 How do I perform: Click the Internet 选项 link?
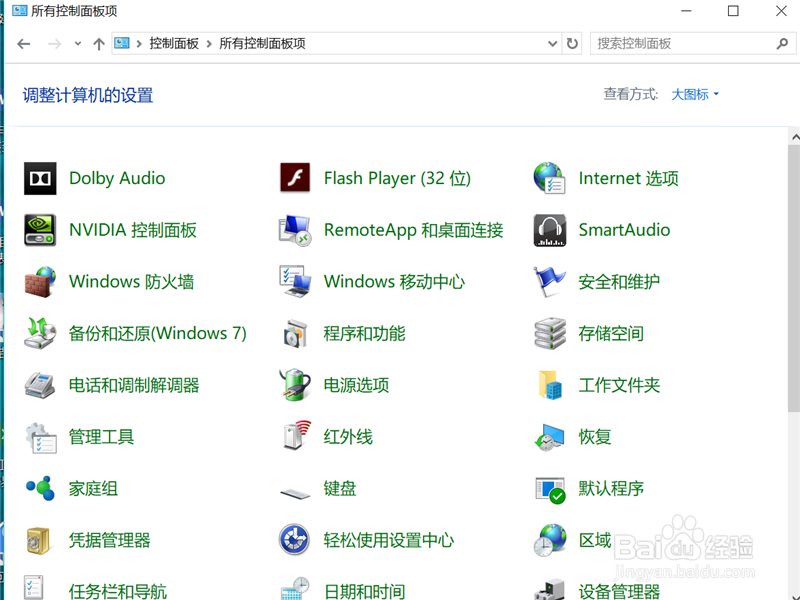tap(628, 177)
